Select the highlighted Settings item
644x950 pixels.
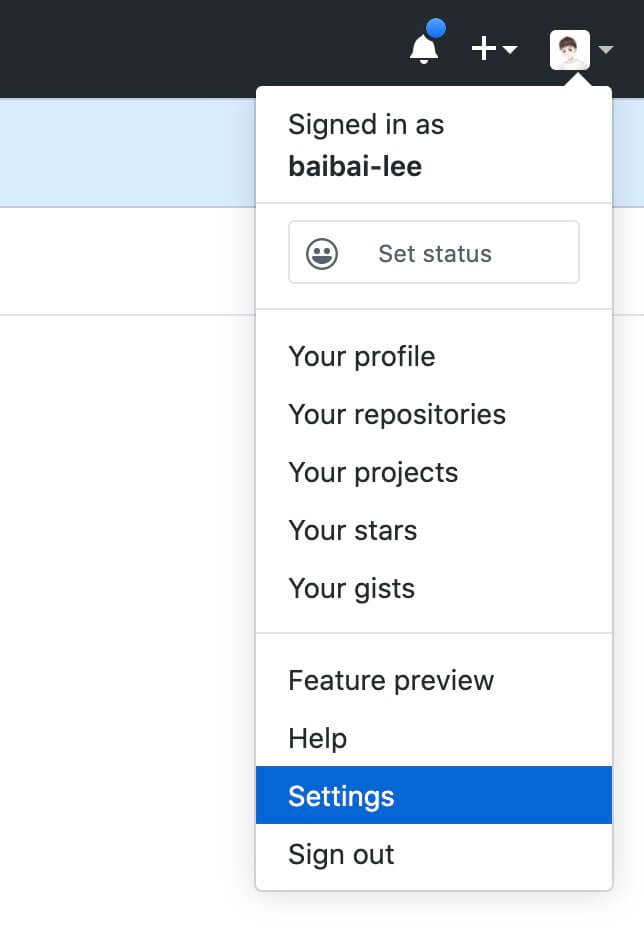tap(341, 796)
